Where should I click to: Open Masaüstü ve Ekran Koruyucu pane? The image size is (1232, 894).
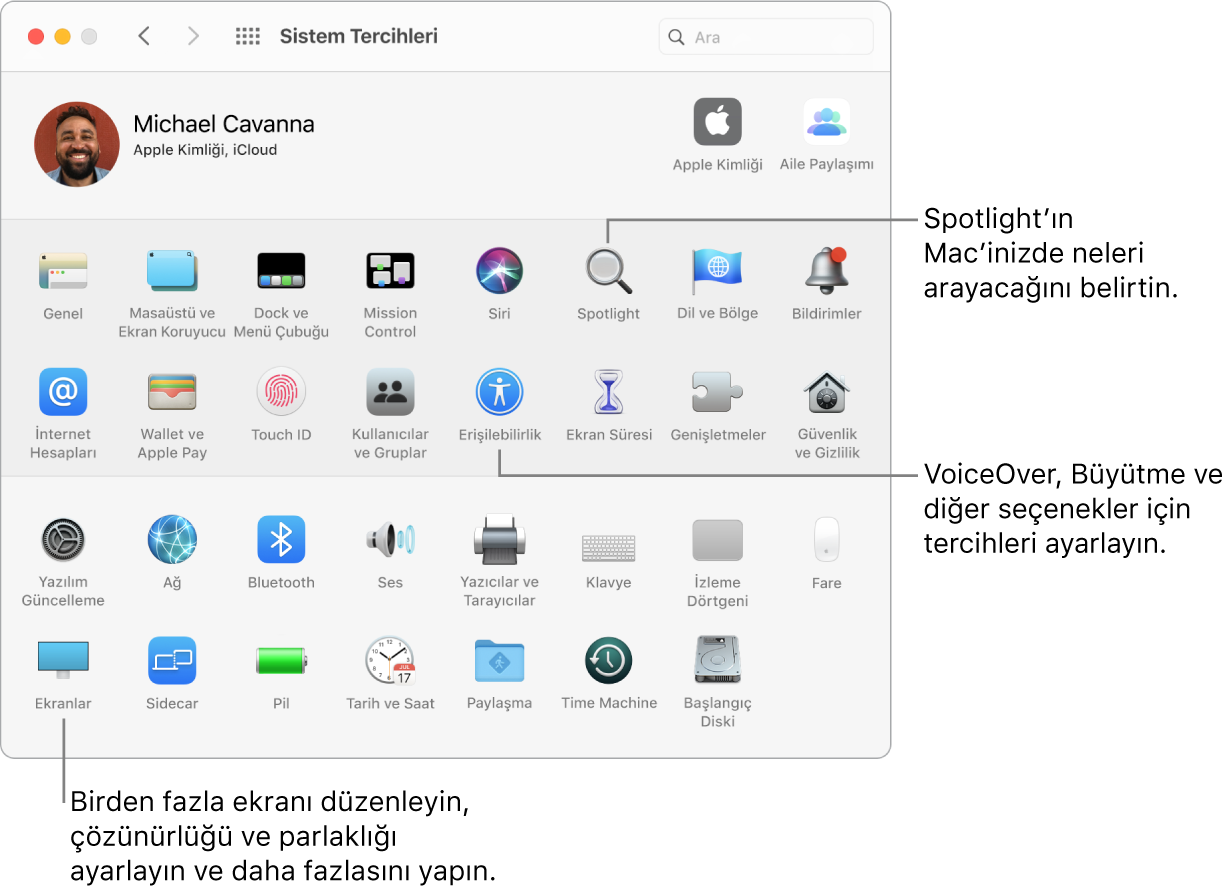click(172, 270)
